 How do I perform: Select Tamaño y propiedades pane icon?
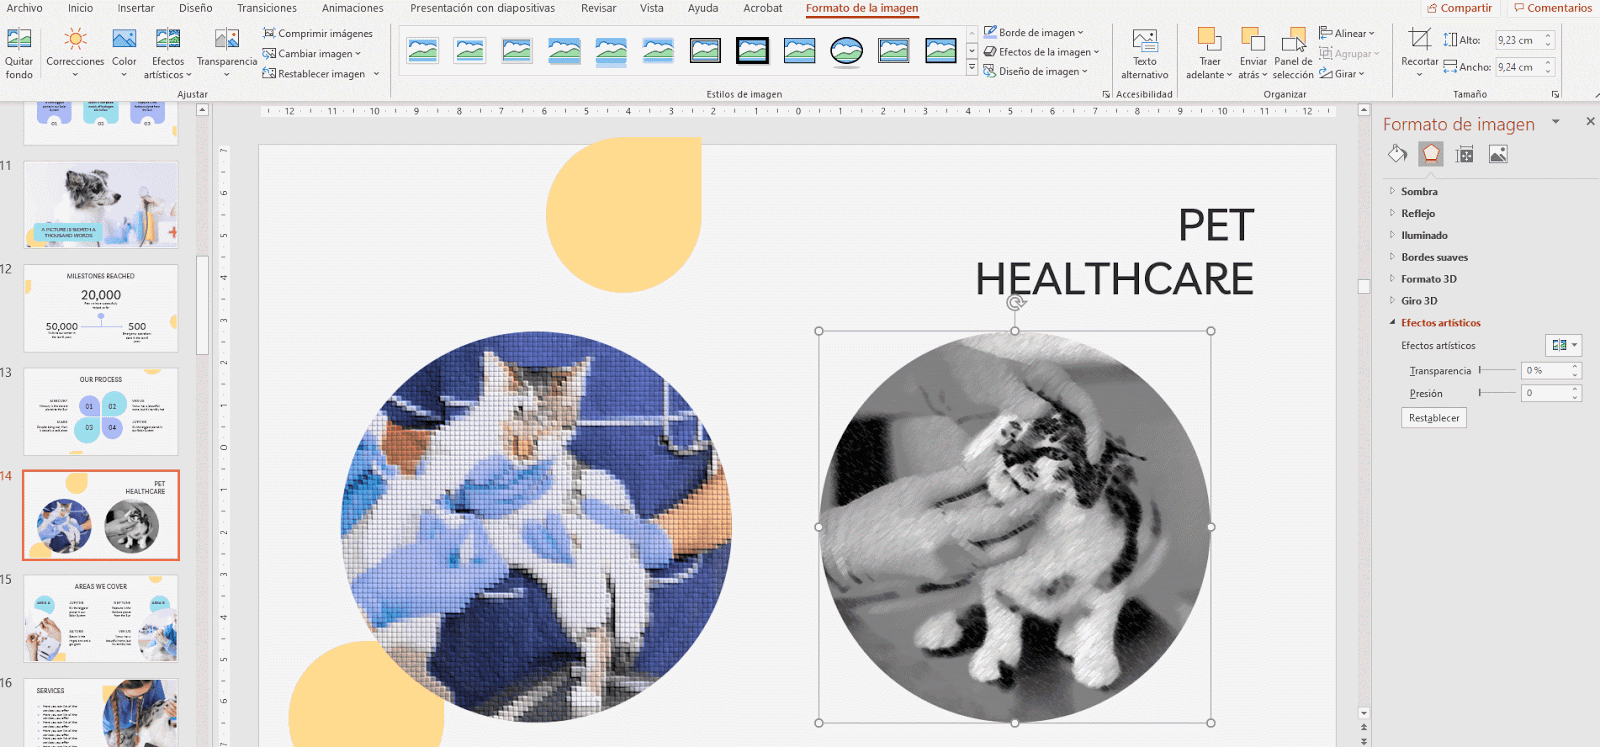(x=1465, y=154)
